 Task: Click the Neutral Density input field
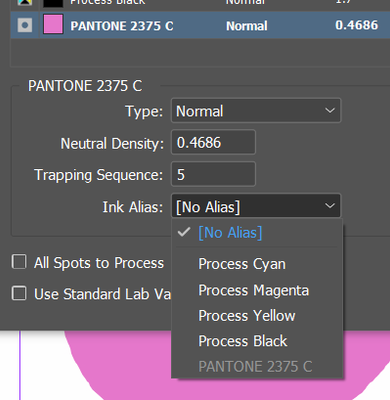213,143
